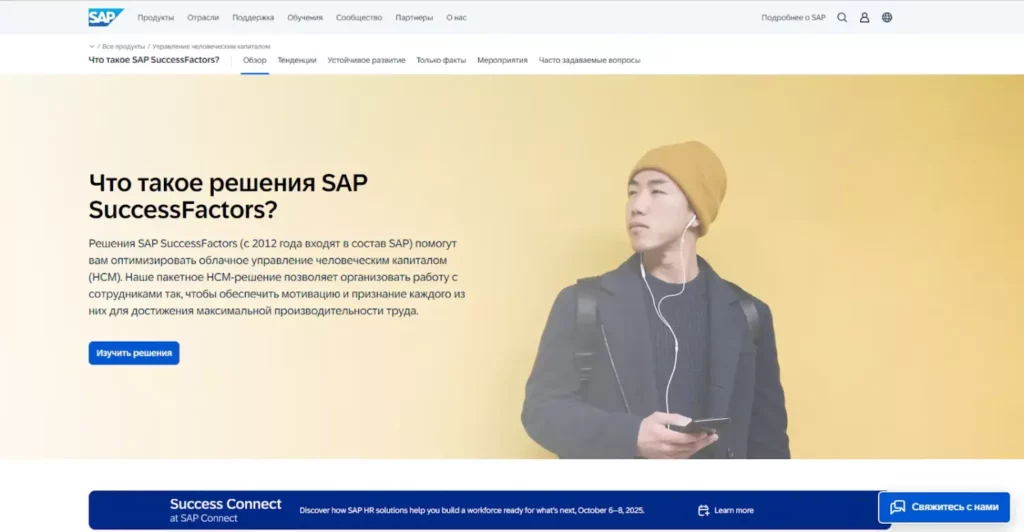Open the Продукты menu
The height and width of the screenshot is (532, 1024).
pos(155,17)
